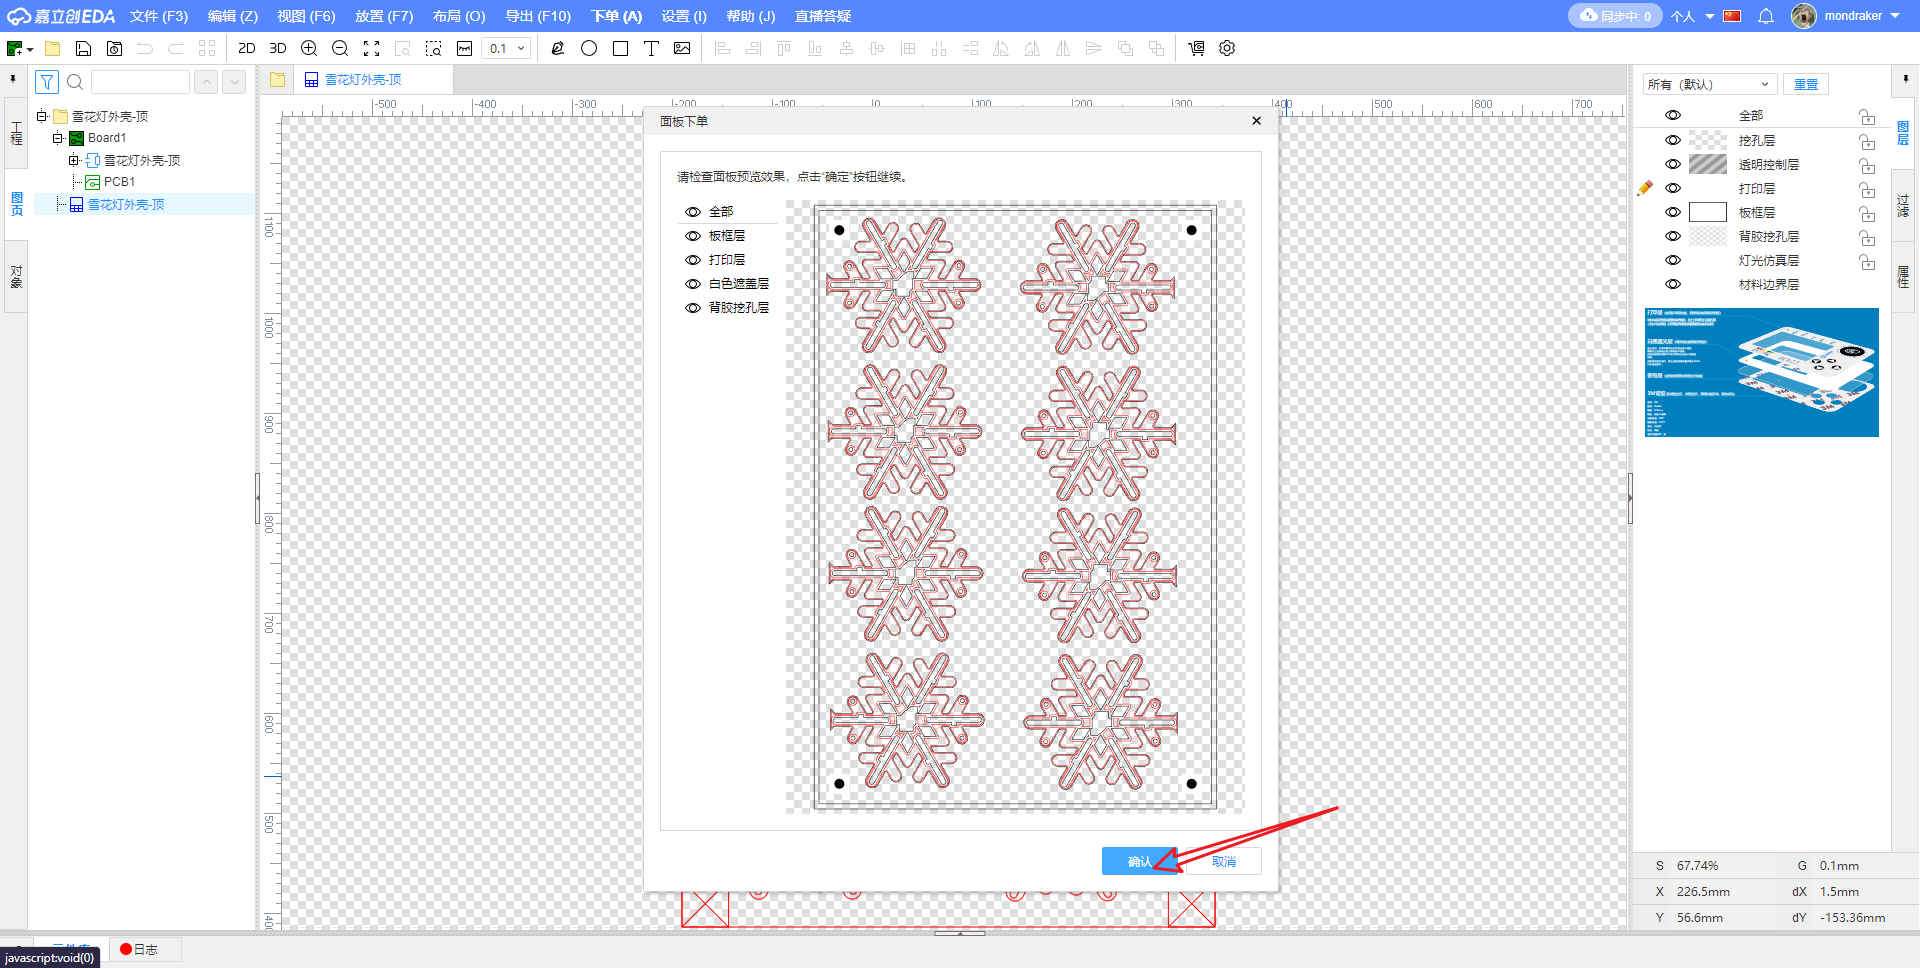The width and height of the screenshot is (1920, 968).
Task: Open the 所有 (默认) layer dropdown
Action: pos(1709,84)
